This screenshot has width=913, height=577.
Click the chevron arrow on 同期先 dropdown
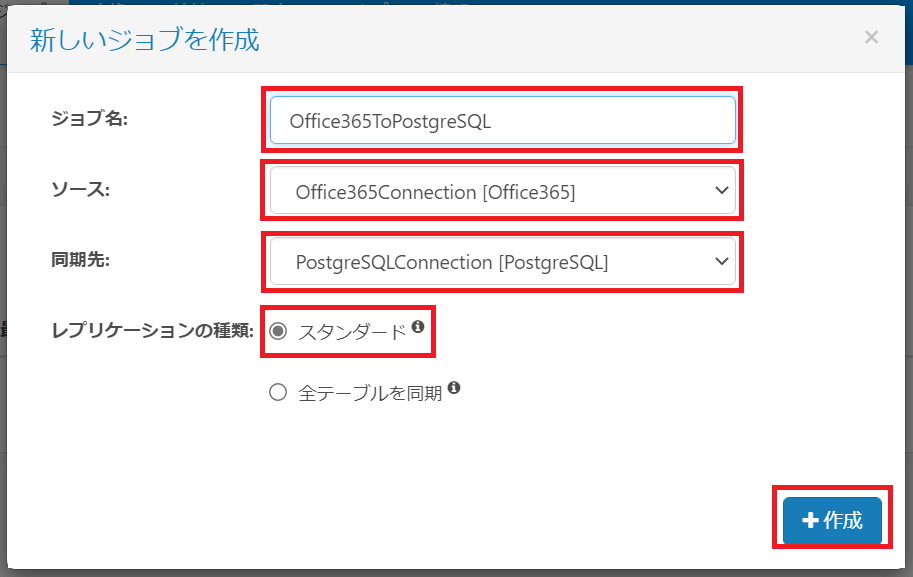coord(722,262)
